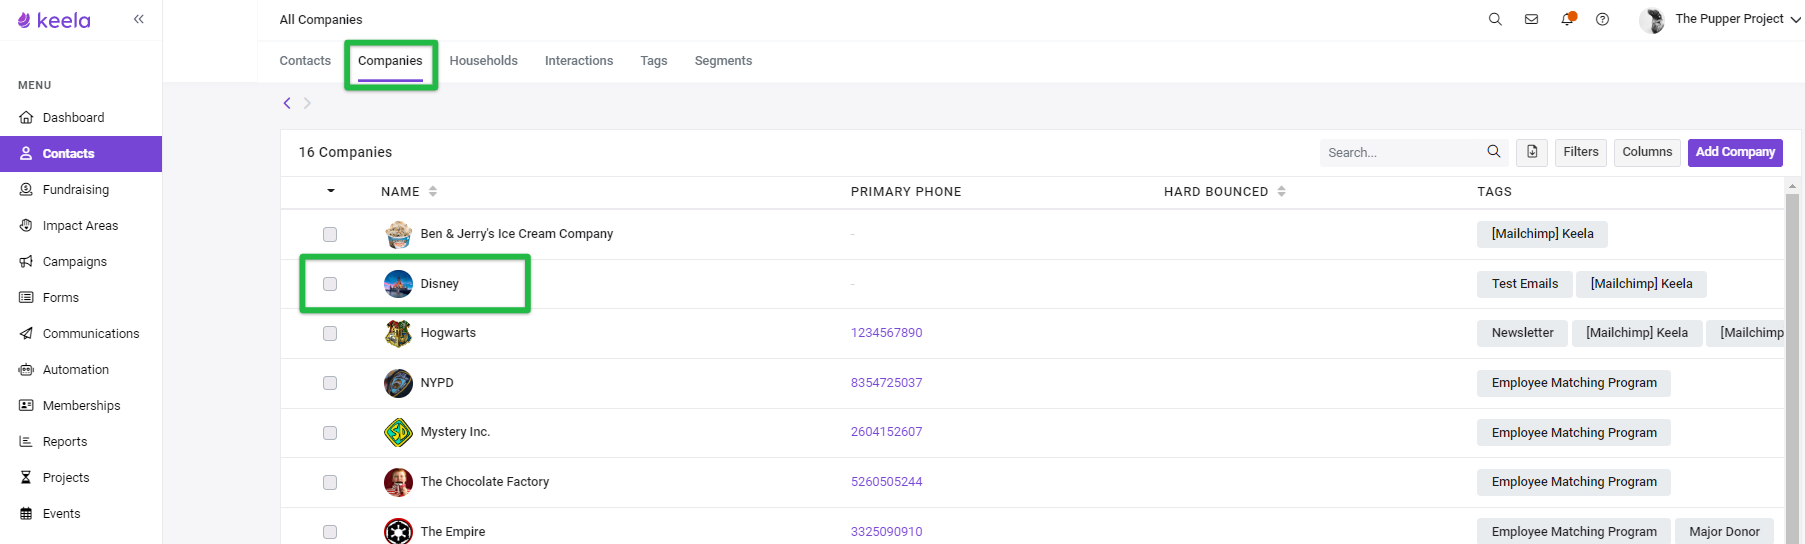1805x544 pixels.
Task: Switch to the Interactions tab
Action: click(579, 61)
